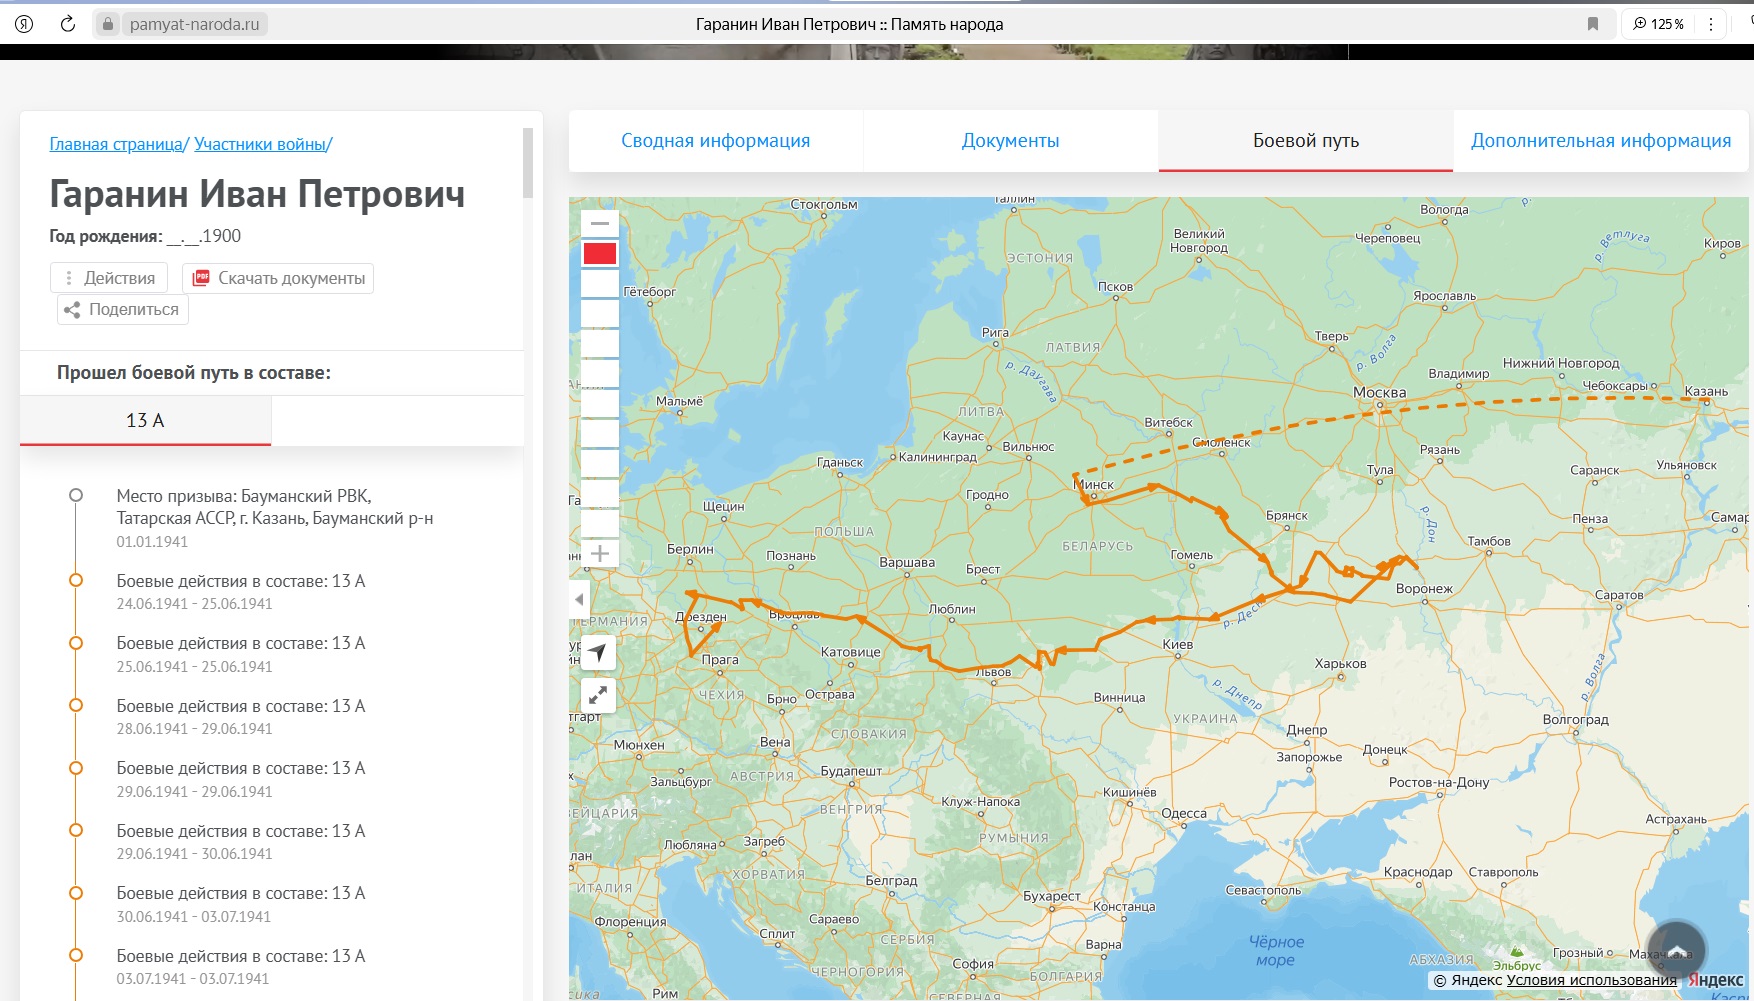Click the Прага label on the map

(x=720, y=660)
